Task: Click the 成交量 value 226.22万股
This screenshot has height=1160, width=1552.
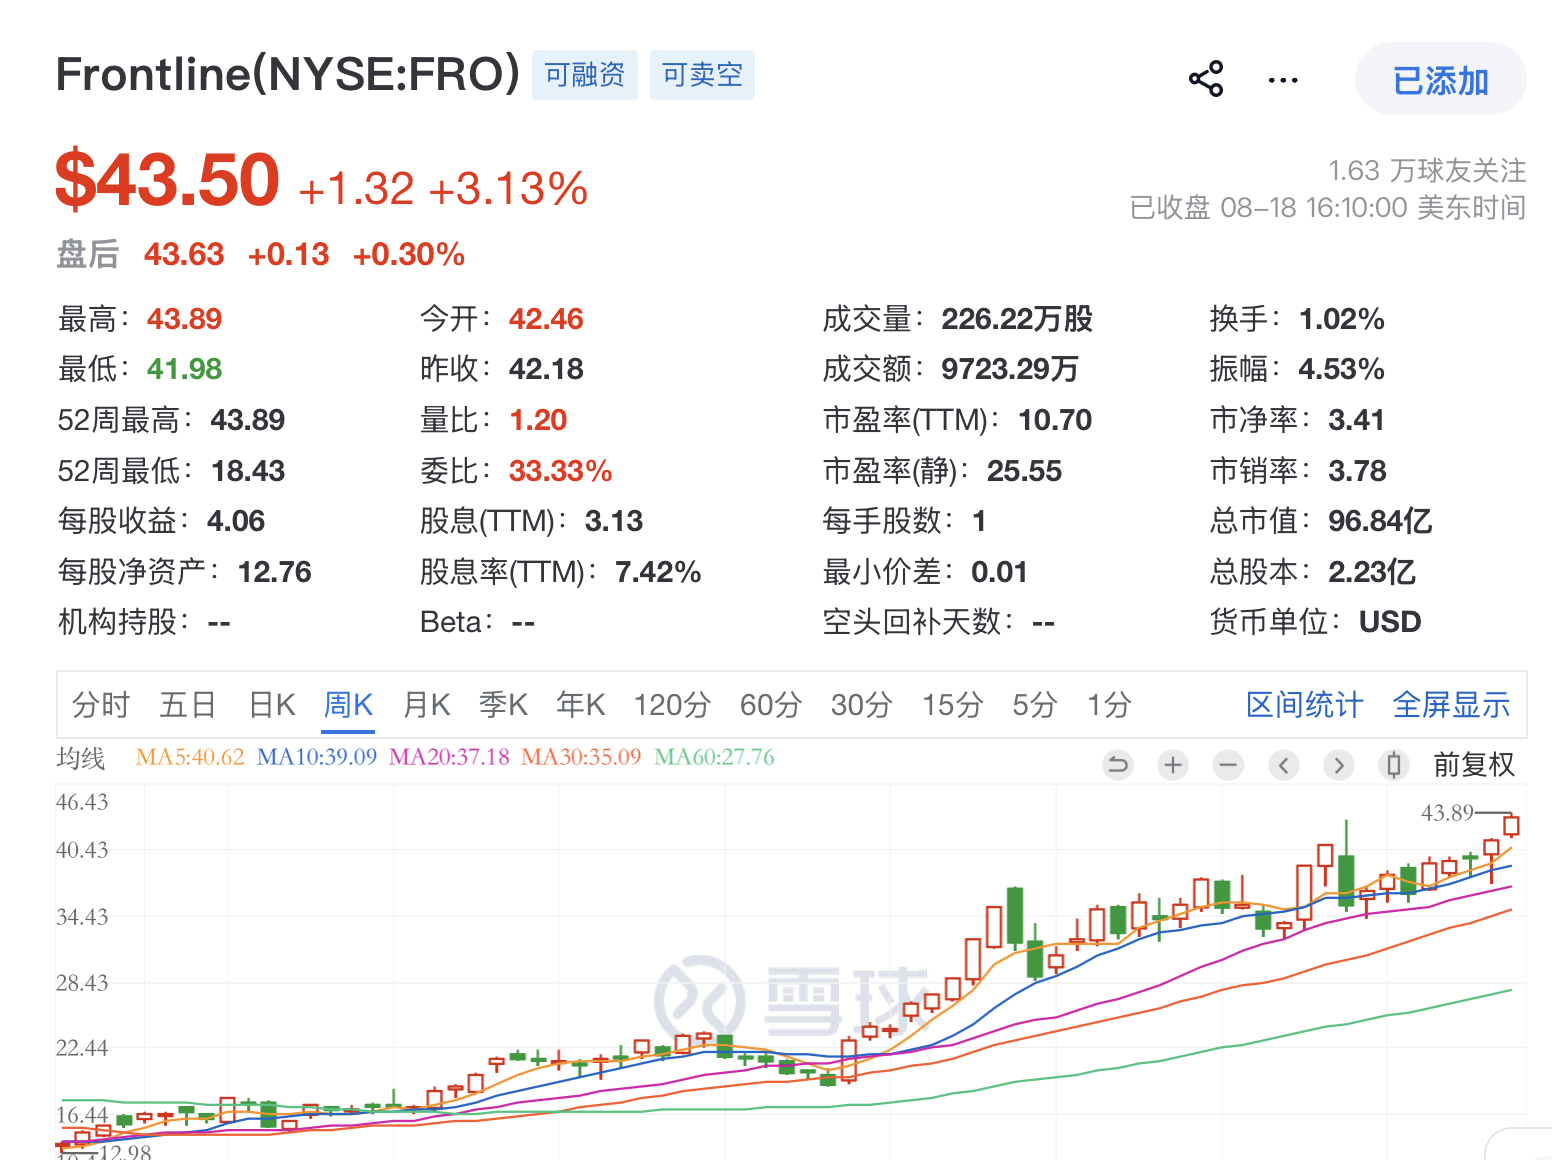Action: coord(1017,319)
